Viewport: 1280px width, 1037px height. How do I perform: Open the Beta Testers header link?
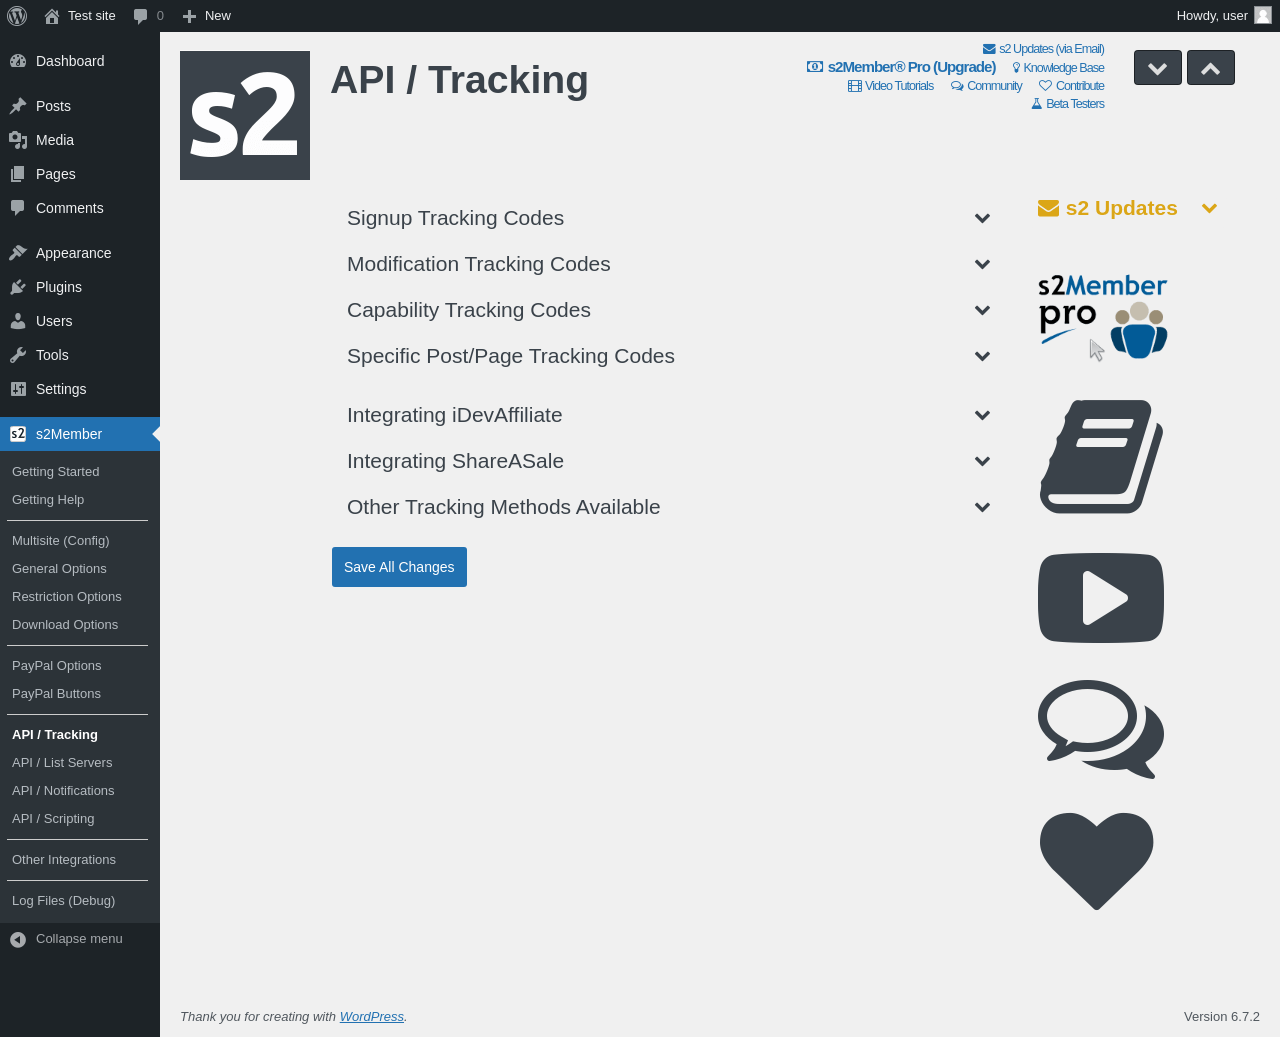1068,104
